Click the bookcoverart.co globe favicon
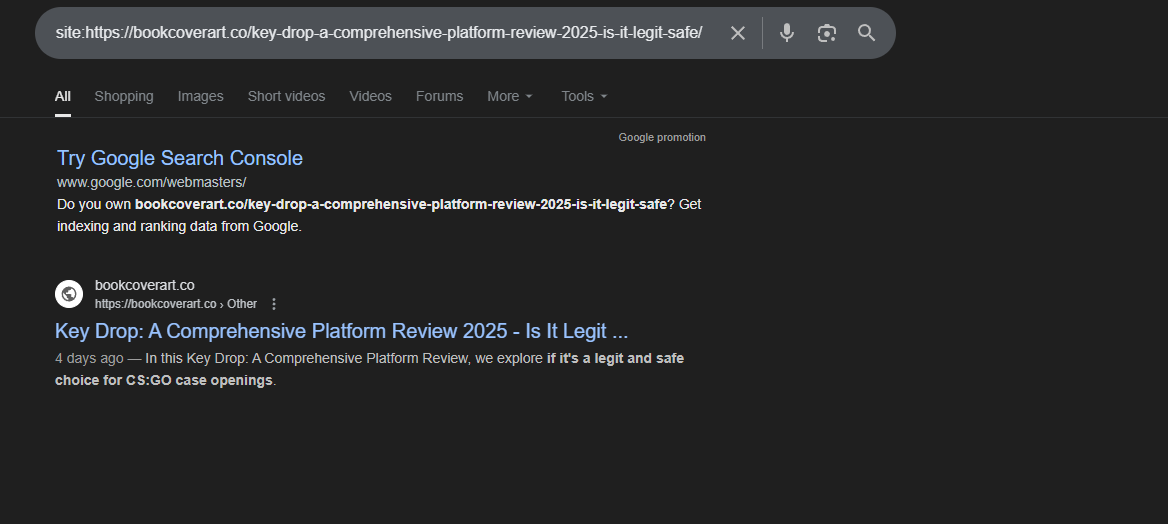The image size is (1168, 524). tap(69, 294)
